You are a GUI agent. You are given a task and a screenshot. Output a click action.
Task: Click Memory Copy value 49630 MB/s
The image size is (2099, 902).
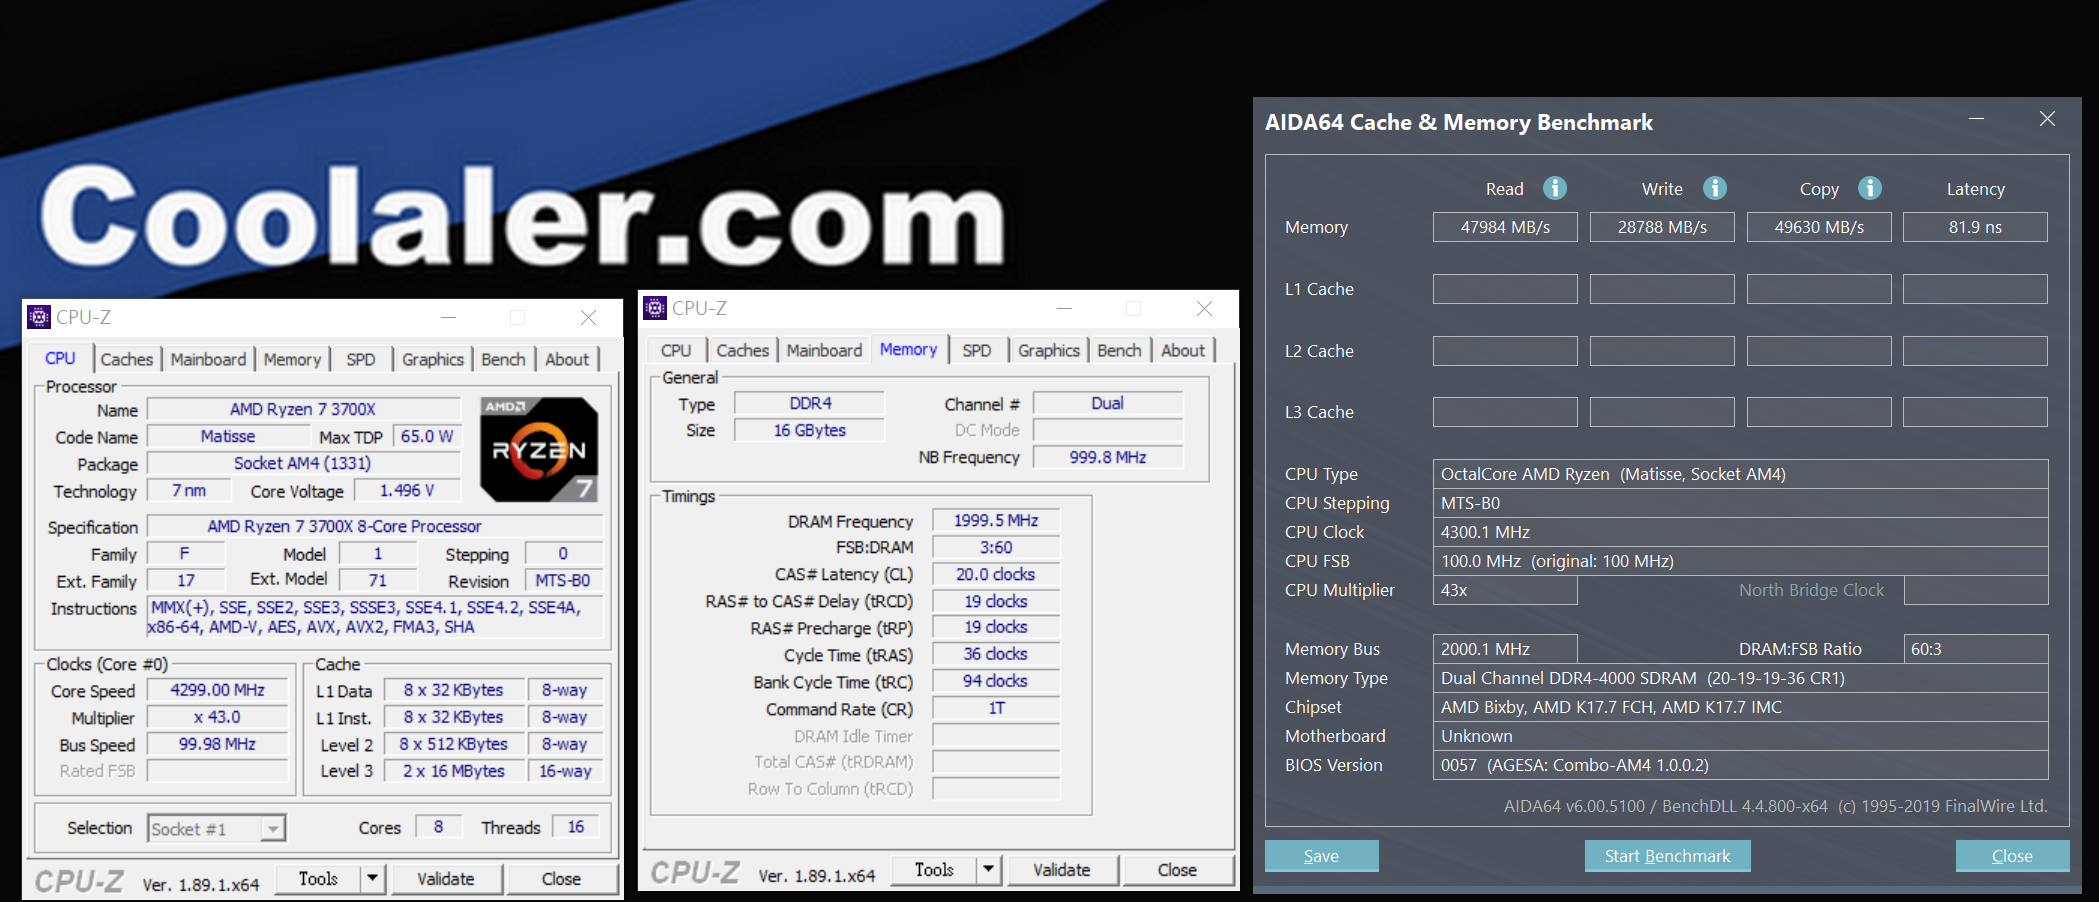point(1819,227)
